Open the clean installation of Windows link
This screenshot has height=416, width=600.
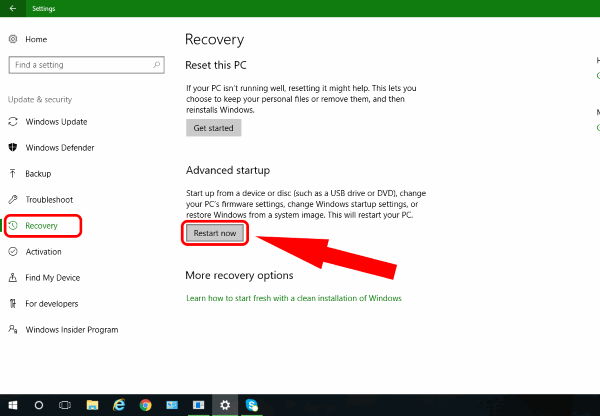[x=294, y=298]
